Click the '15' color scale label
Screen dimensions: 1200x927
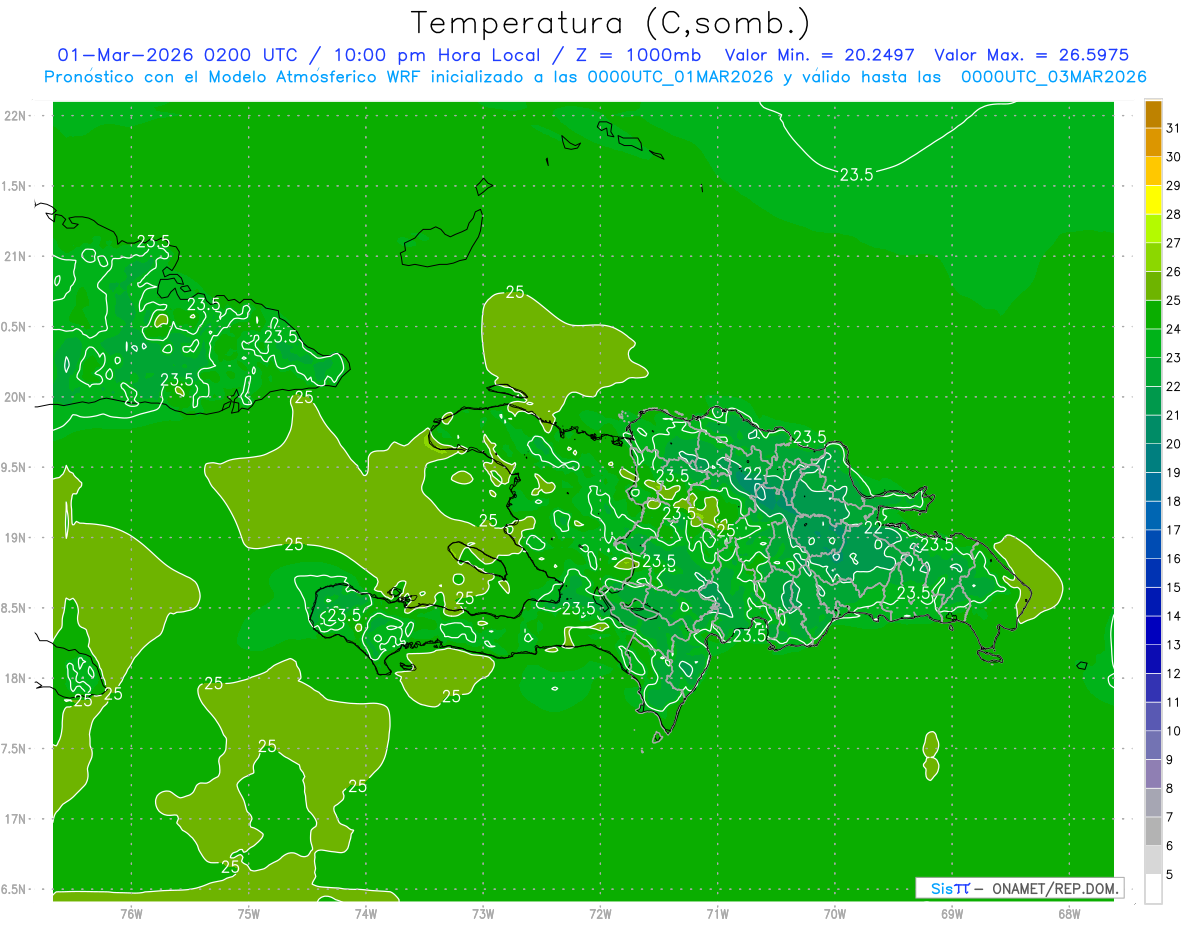(1174, 588)
